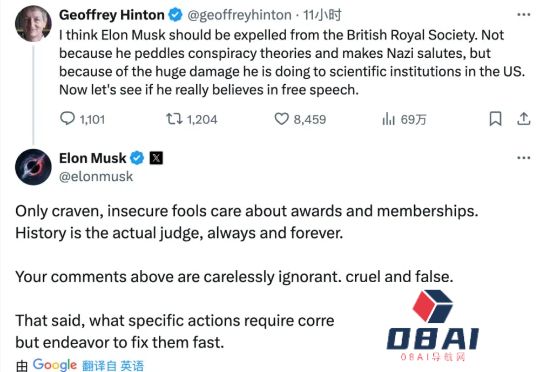Screen dimensions: 540x372
Task: Open Geoffrey Hinton's profile picture
Action: [x=33, y=23]
